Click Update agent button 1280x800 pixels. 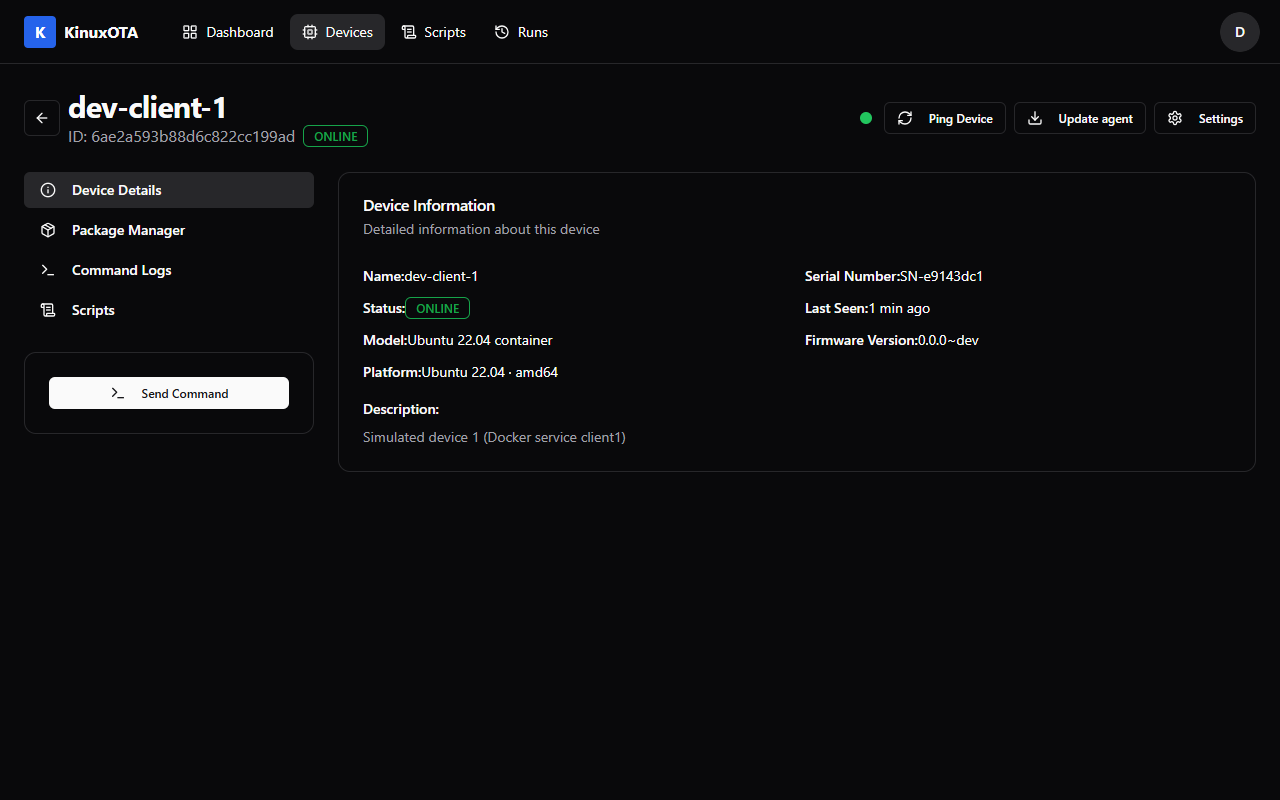click(1080, 118)
